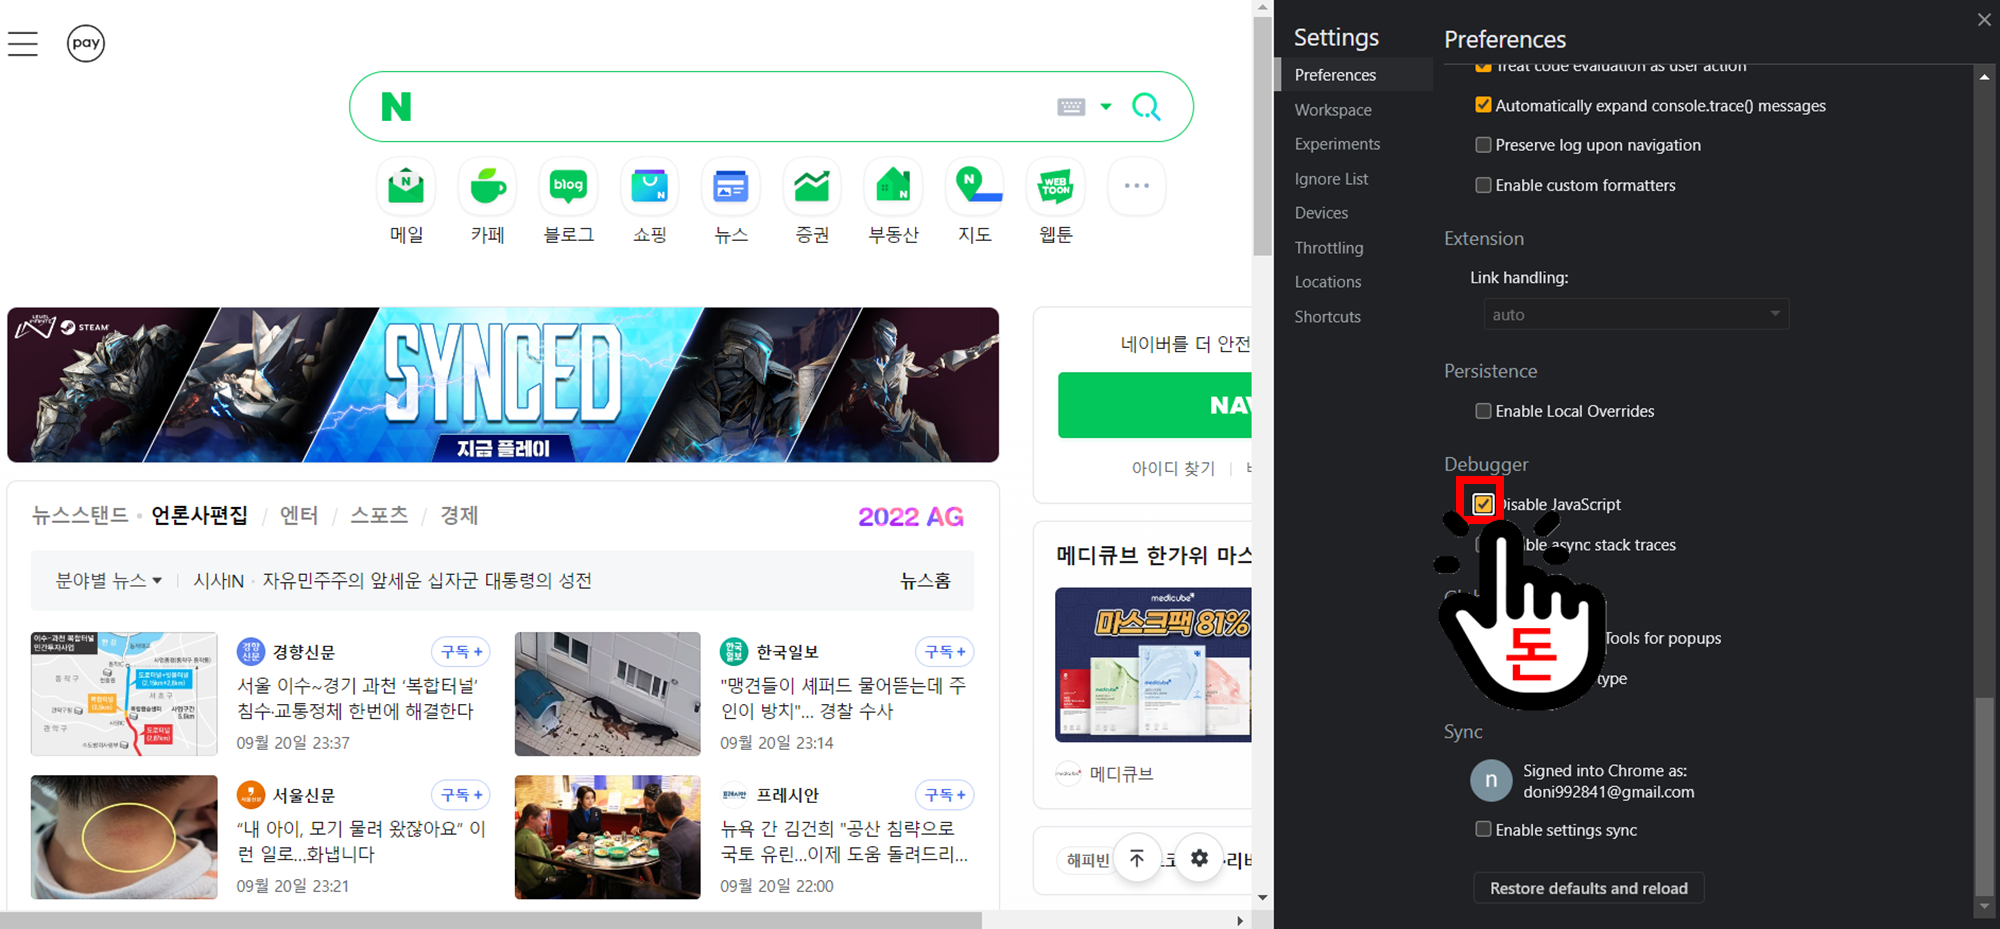Click the horizontal scrollbar right arrow

(1240, 921)
